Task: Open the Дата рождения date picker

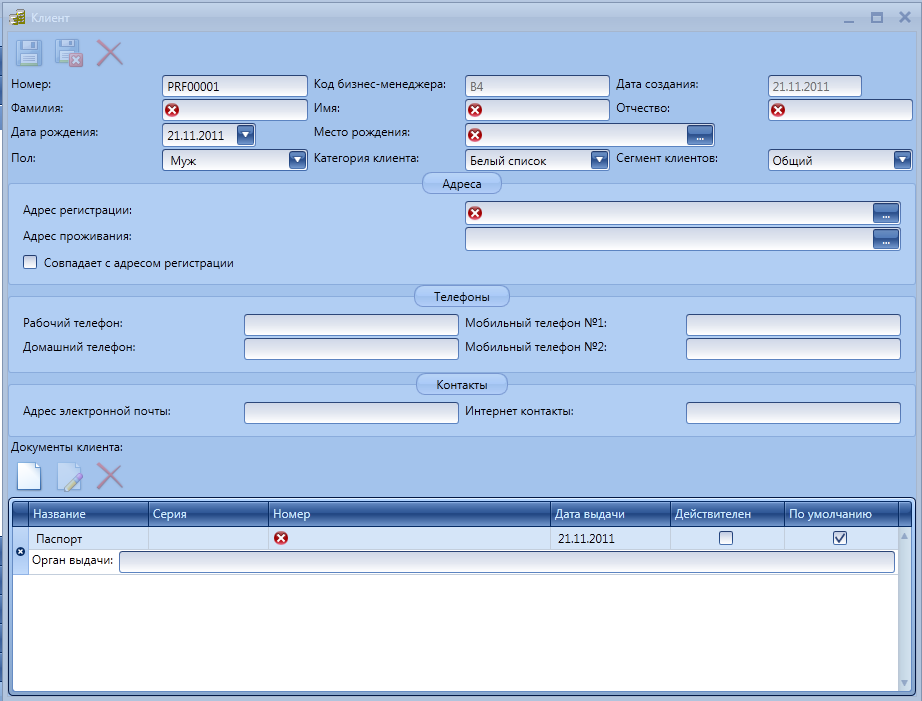Action: (x=245, y=134)
